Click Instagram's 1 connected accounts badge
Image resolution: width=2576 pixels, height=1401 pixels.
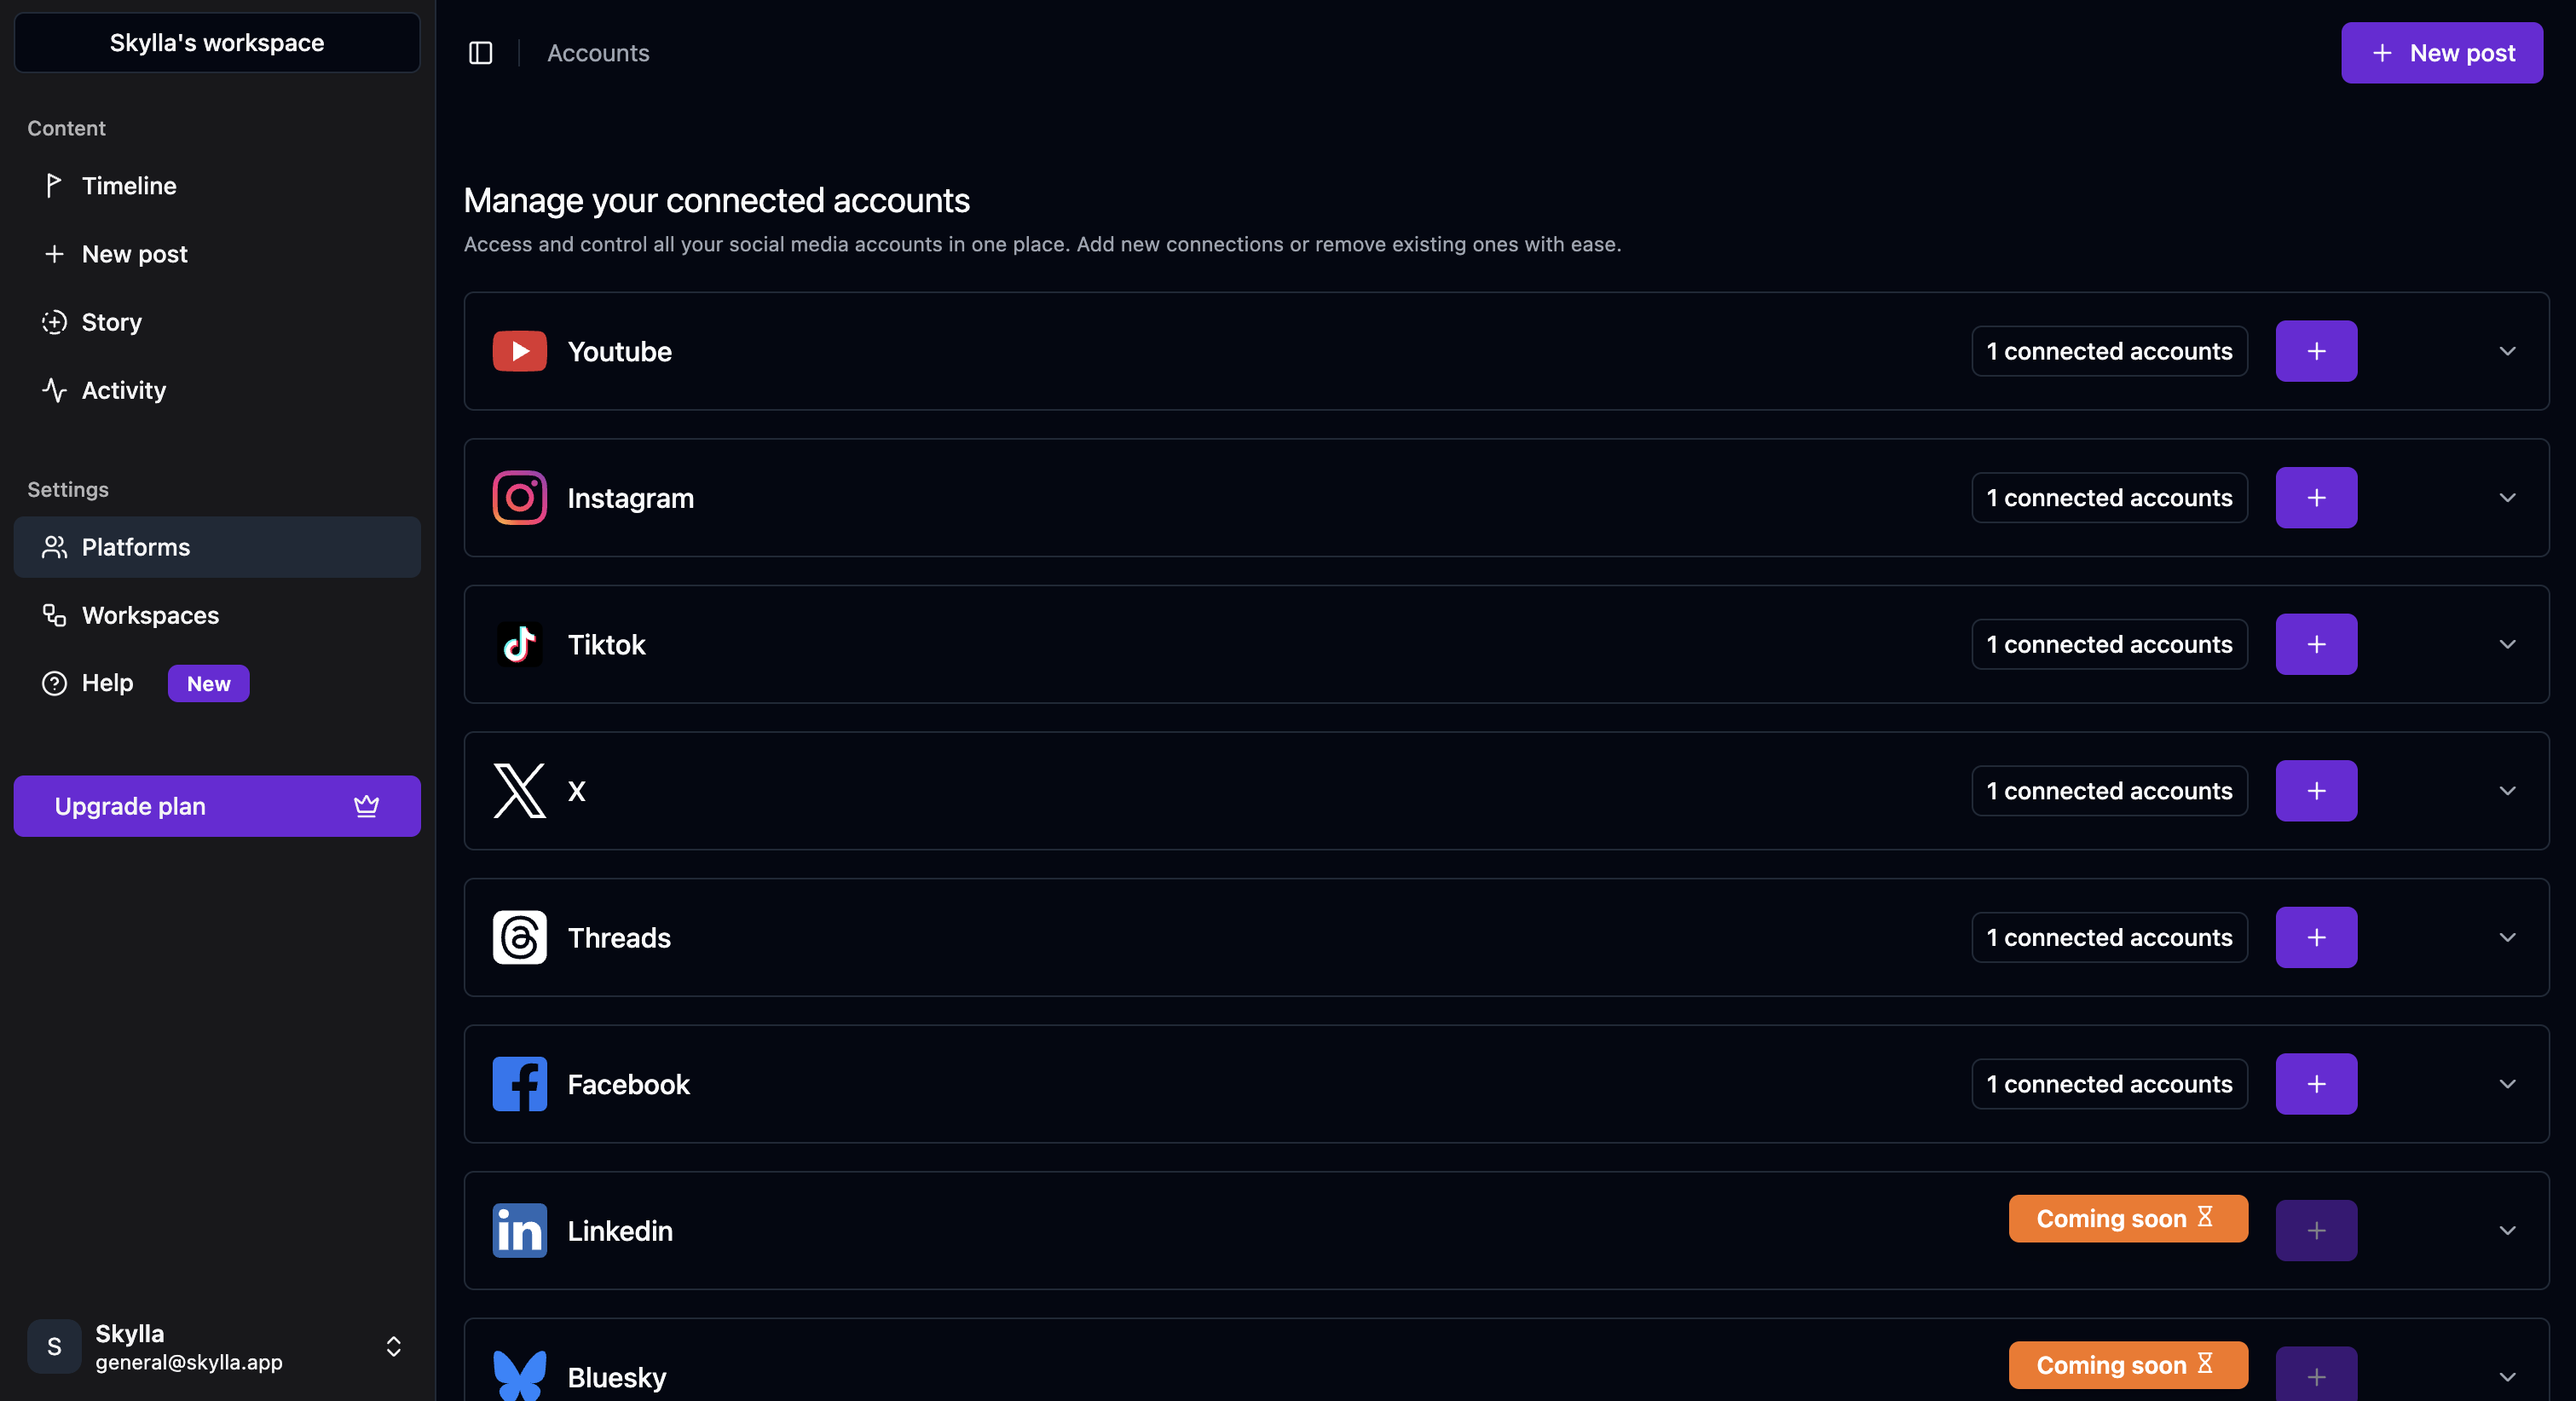click(x=2109, y=498)
